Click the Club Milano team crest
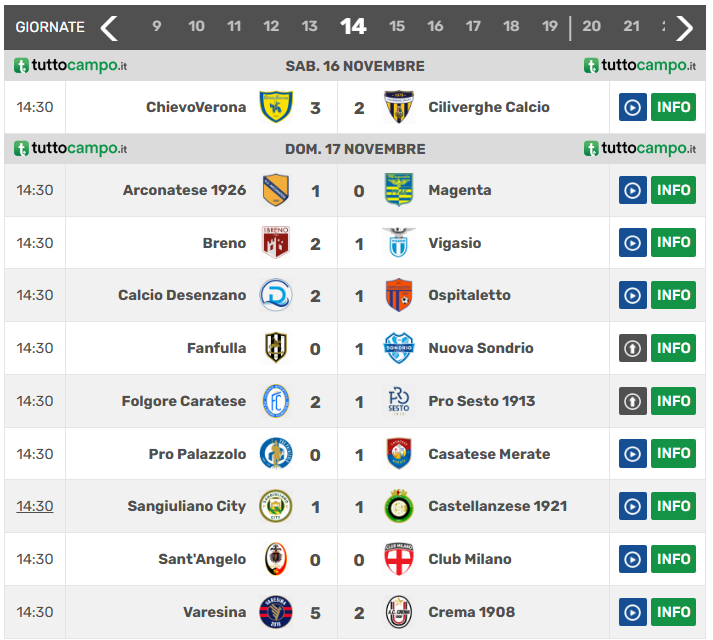 pos(399,559)
